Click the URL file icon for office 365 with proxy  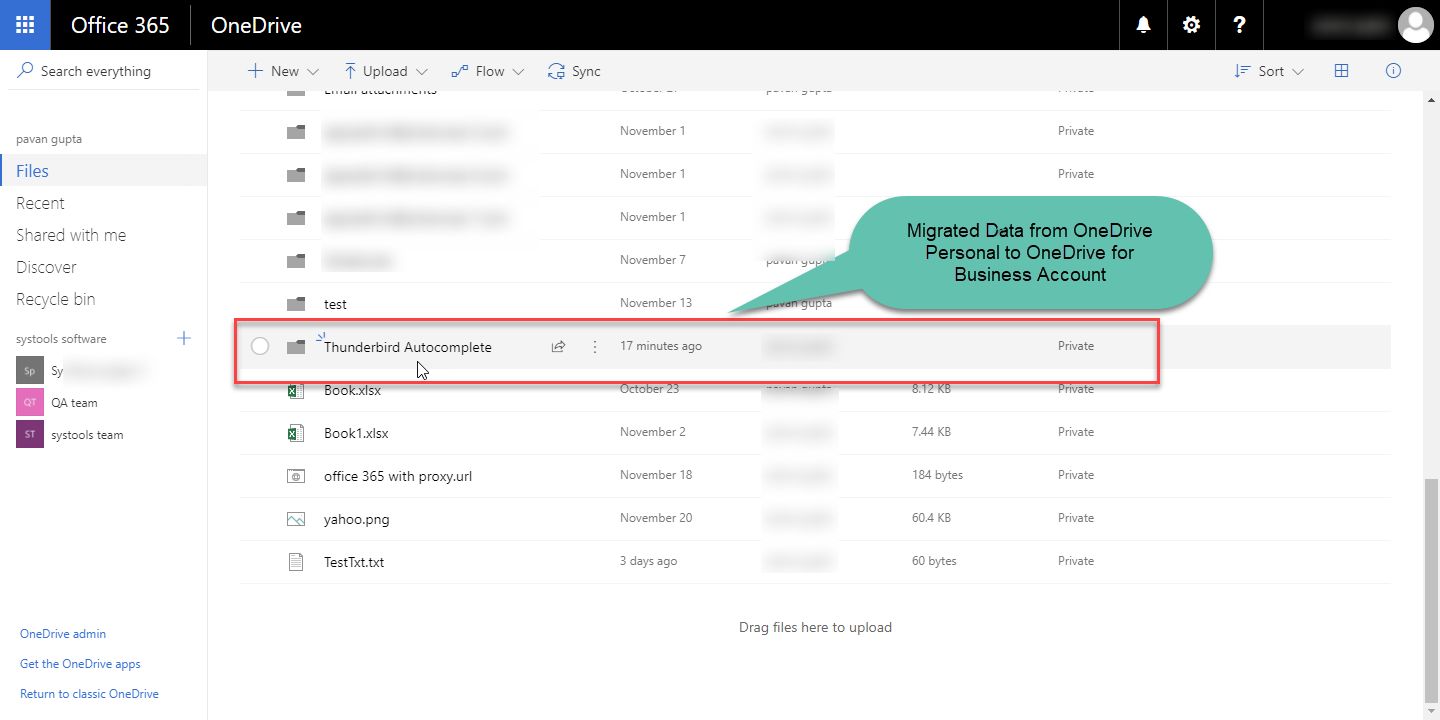(295, 476)
